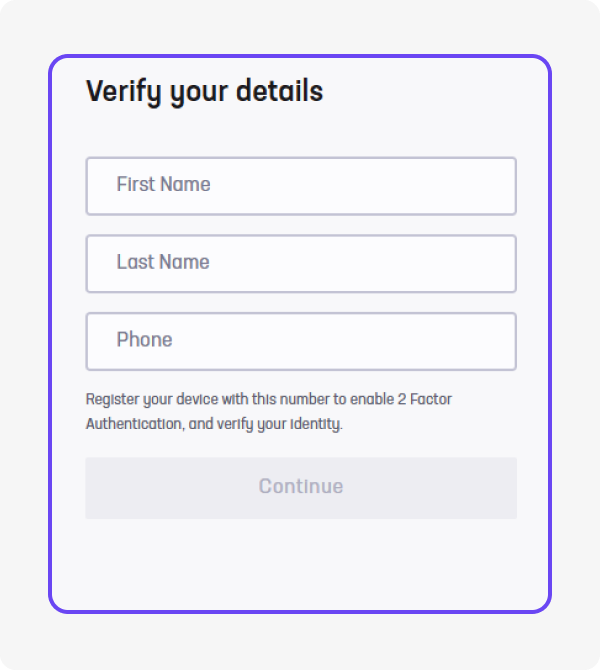This screenshot has height=670, width=600.
Task: Select the Phone number field
Action: 300,342
